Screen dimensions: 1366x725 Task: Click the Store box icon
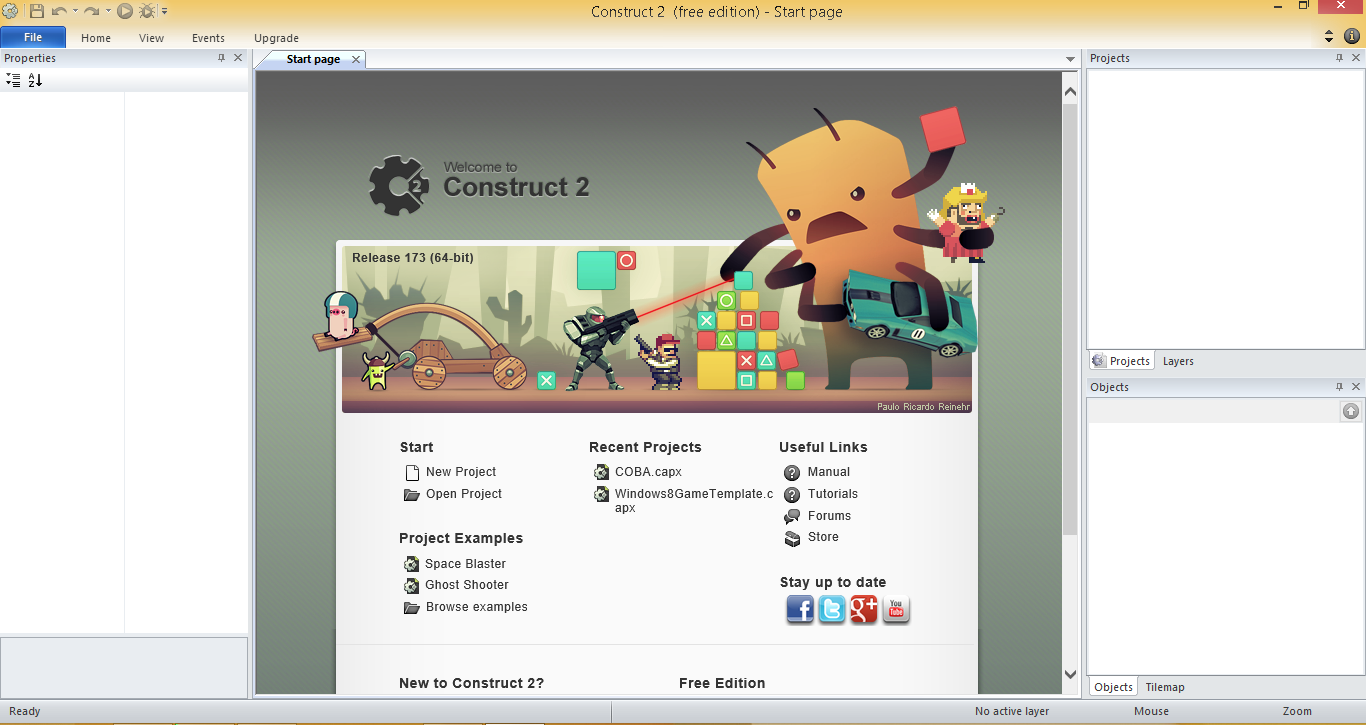(792, 539)
